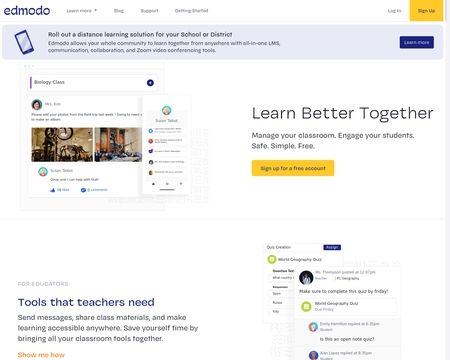Click 'Is this an open note quiz?' reply
This screenshot has width=450, height=360.
pos(347,339)
